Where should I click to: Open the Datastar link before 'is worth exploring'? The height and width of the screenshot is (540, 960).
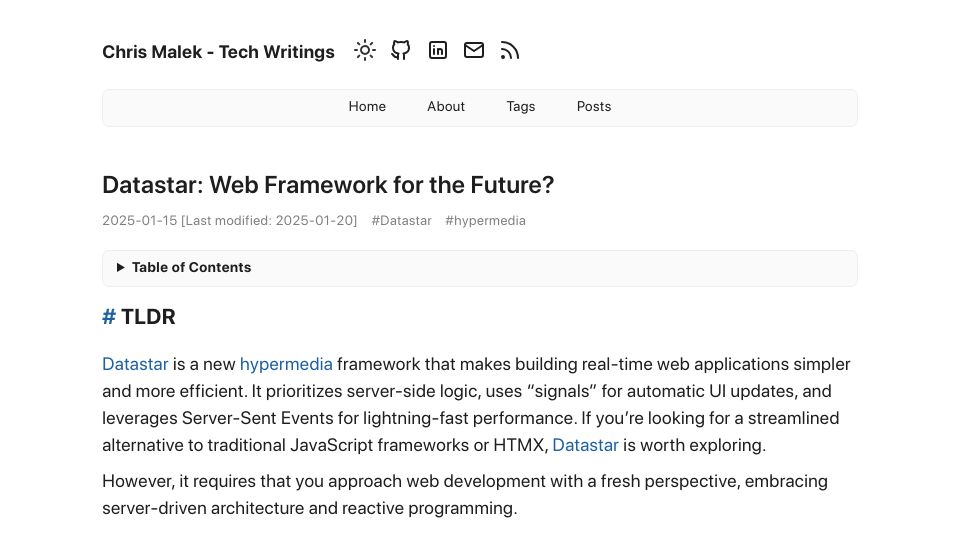coord(585,445)
